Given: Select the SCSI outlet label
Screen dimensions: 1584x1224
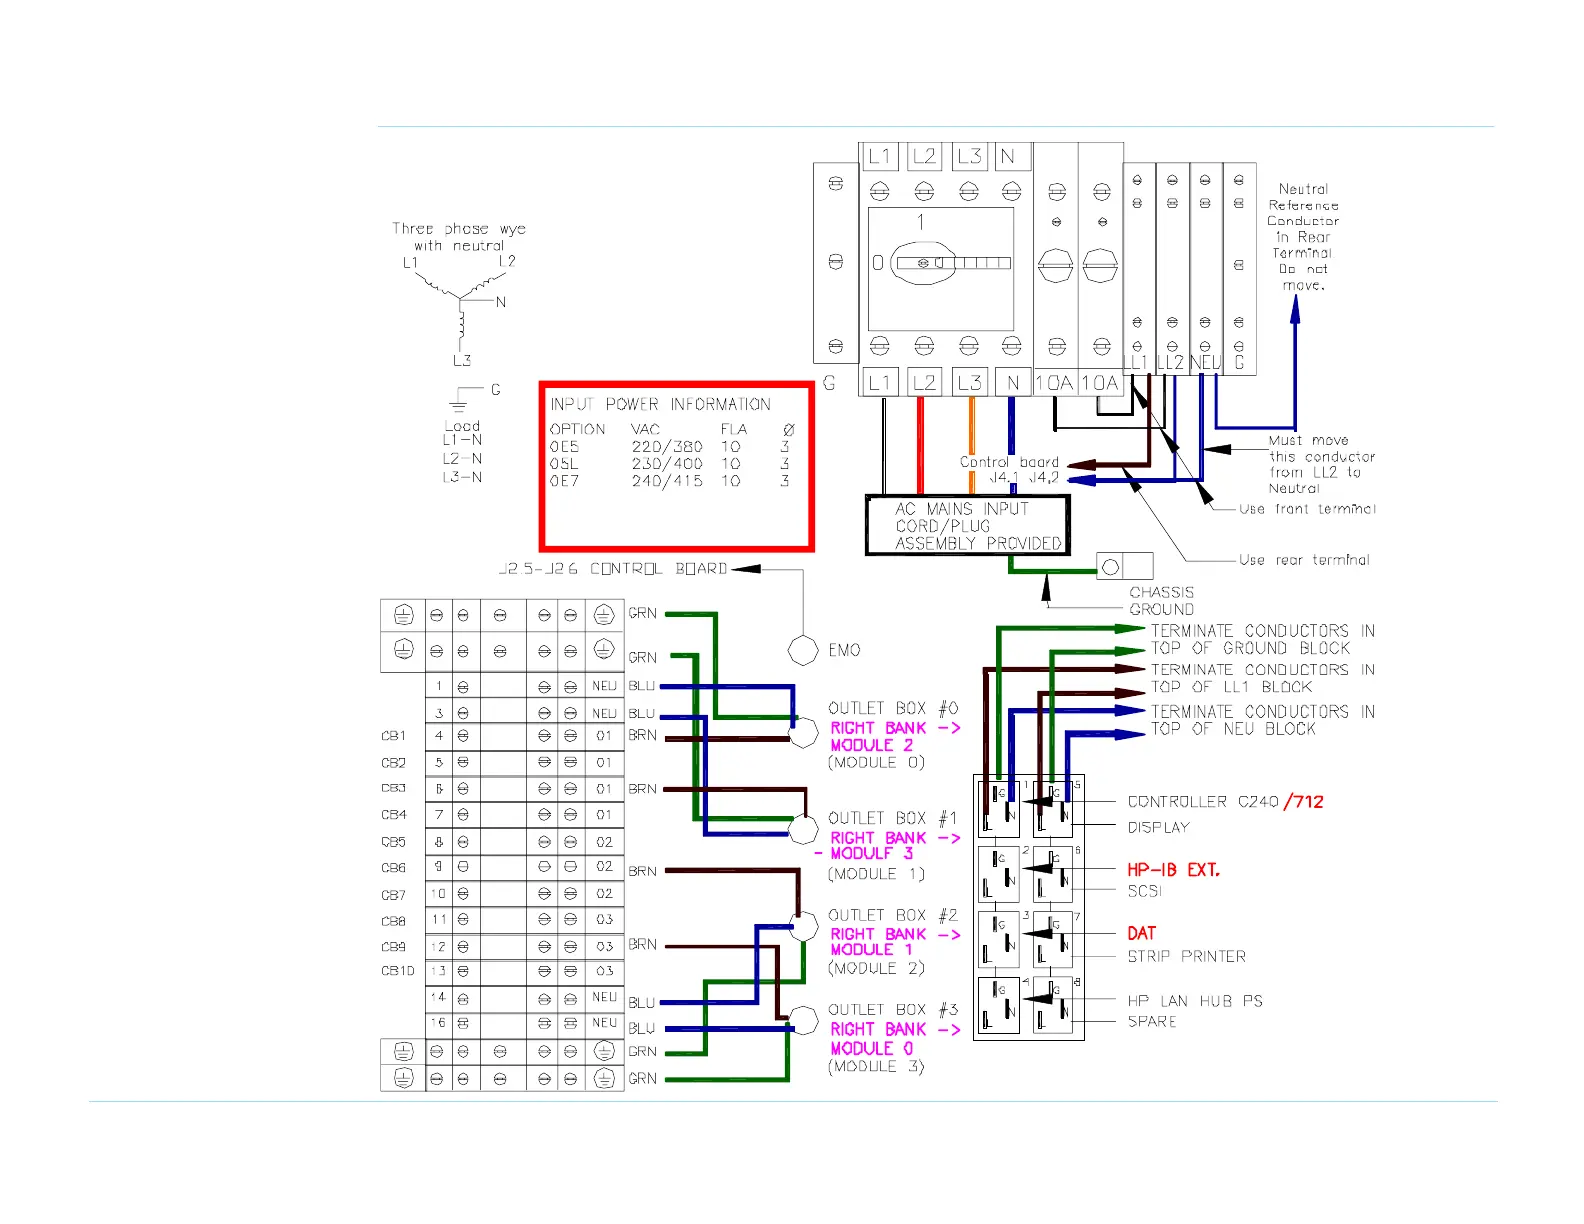Looking at the screenshot, I should 1145,891.
